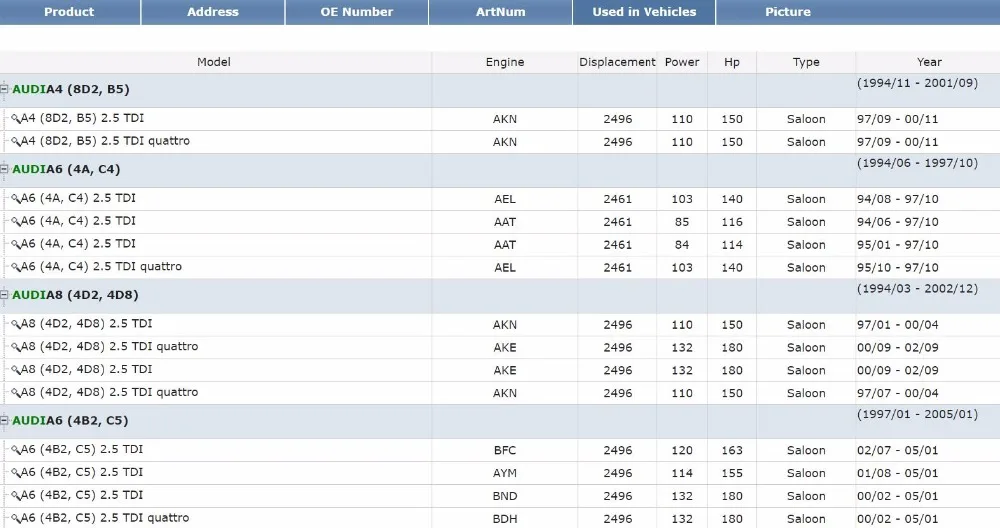This screenshot has width=1000, height=528.
Task: Select row A8 (4D2, 4D8) 2.5 TDI 97/01
Action: [500, 325]
